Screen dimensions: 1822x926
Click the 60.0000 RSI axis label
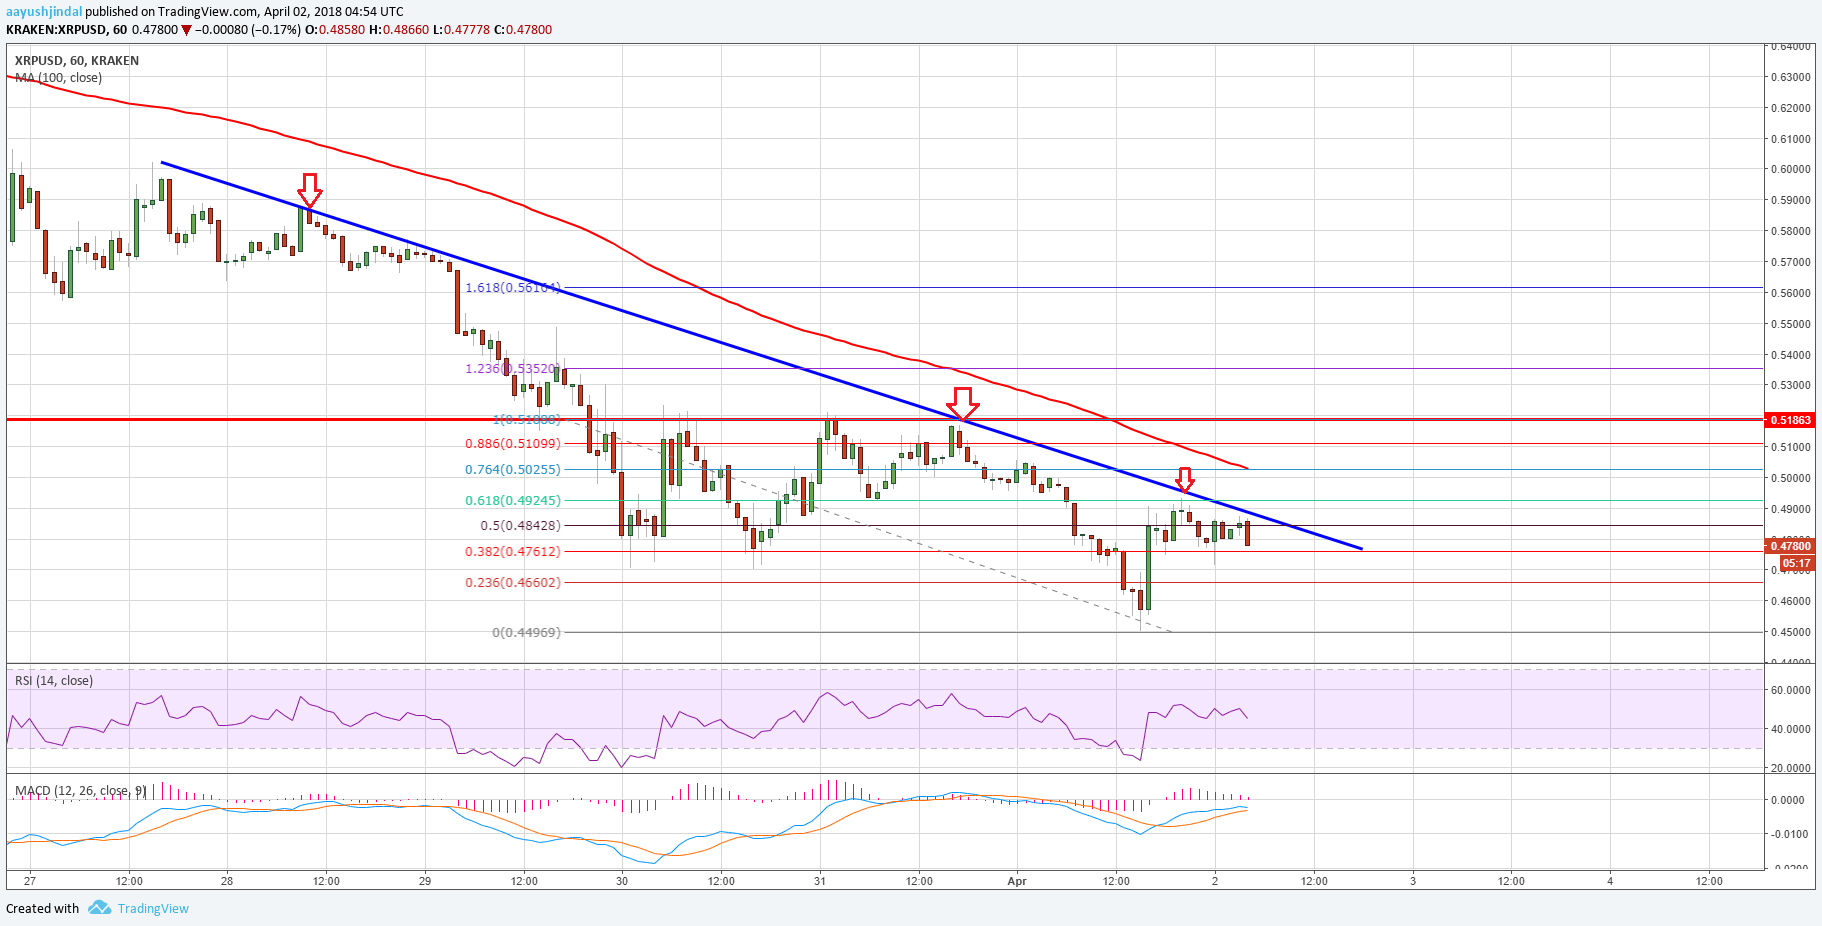(1791, 690)
